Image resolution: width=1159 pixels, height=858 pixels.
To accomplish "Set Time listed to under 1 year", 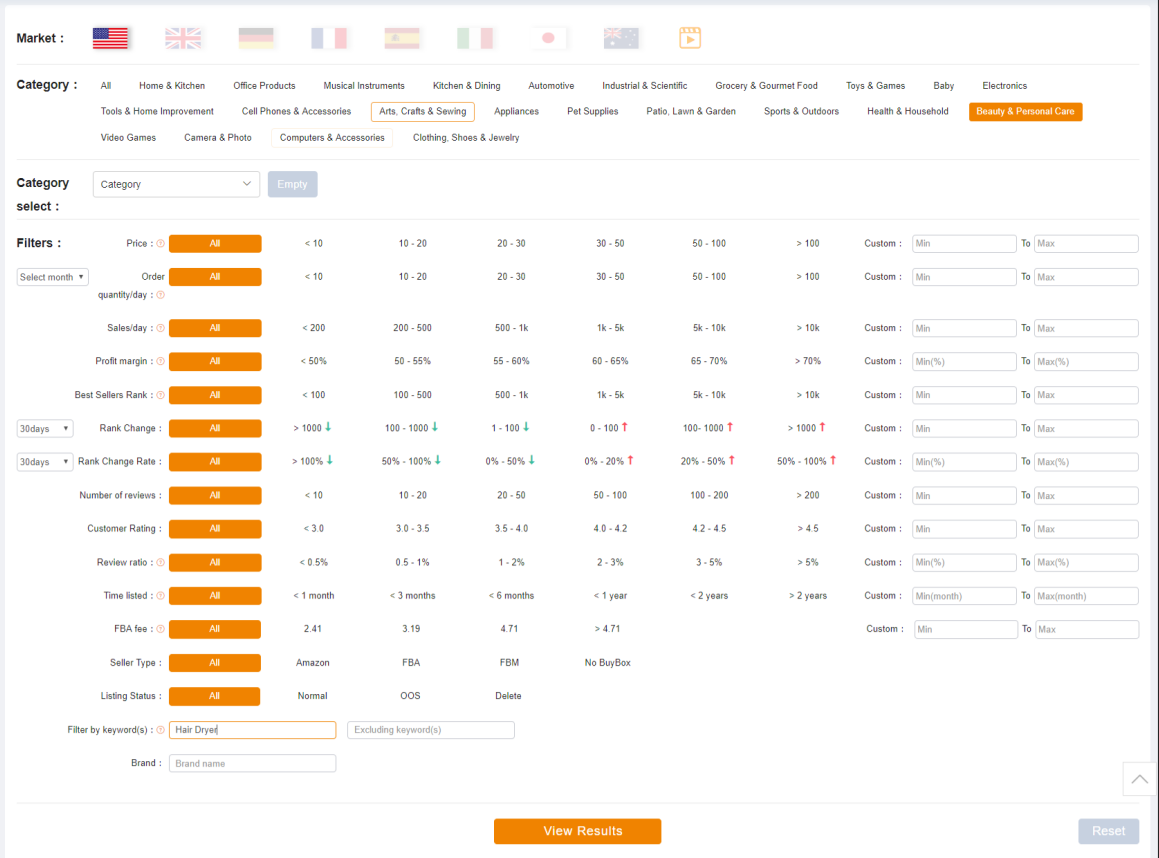I will point(610,596).
